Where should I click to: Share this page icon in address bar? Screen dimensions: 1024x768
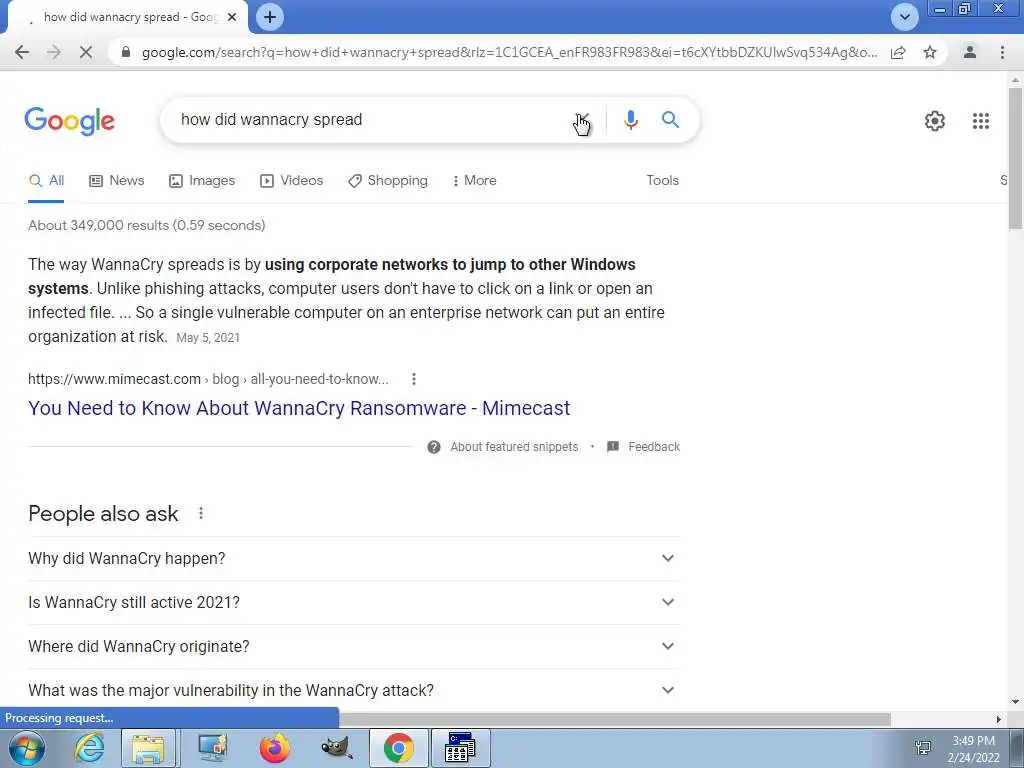coord(898,52)
